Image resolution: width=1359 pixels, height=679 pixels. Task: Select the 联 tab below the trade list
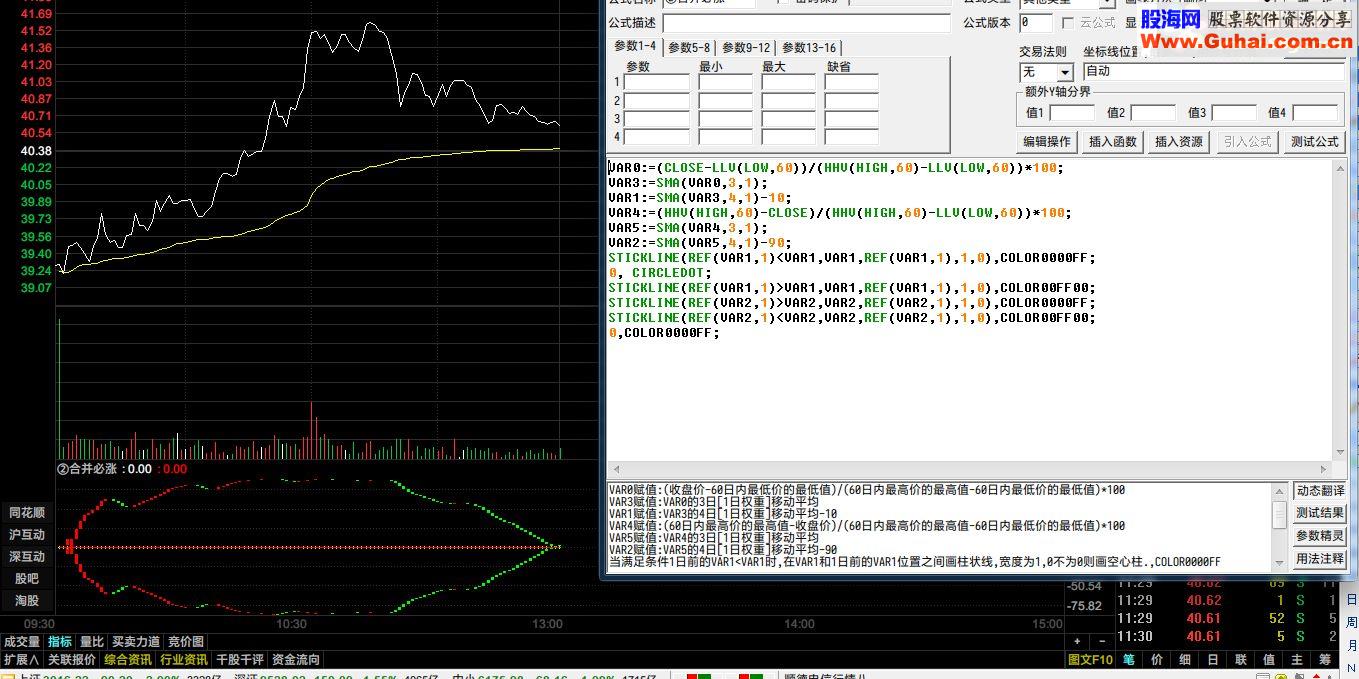1240,660
